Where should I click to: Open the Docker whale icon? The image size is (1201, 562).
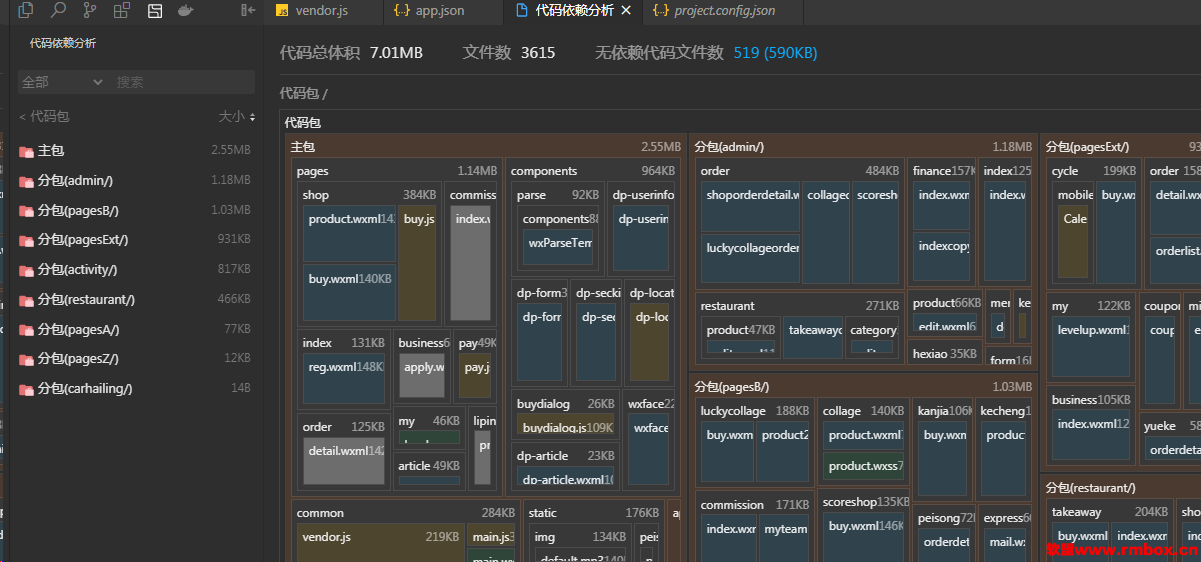pos(186,10)
